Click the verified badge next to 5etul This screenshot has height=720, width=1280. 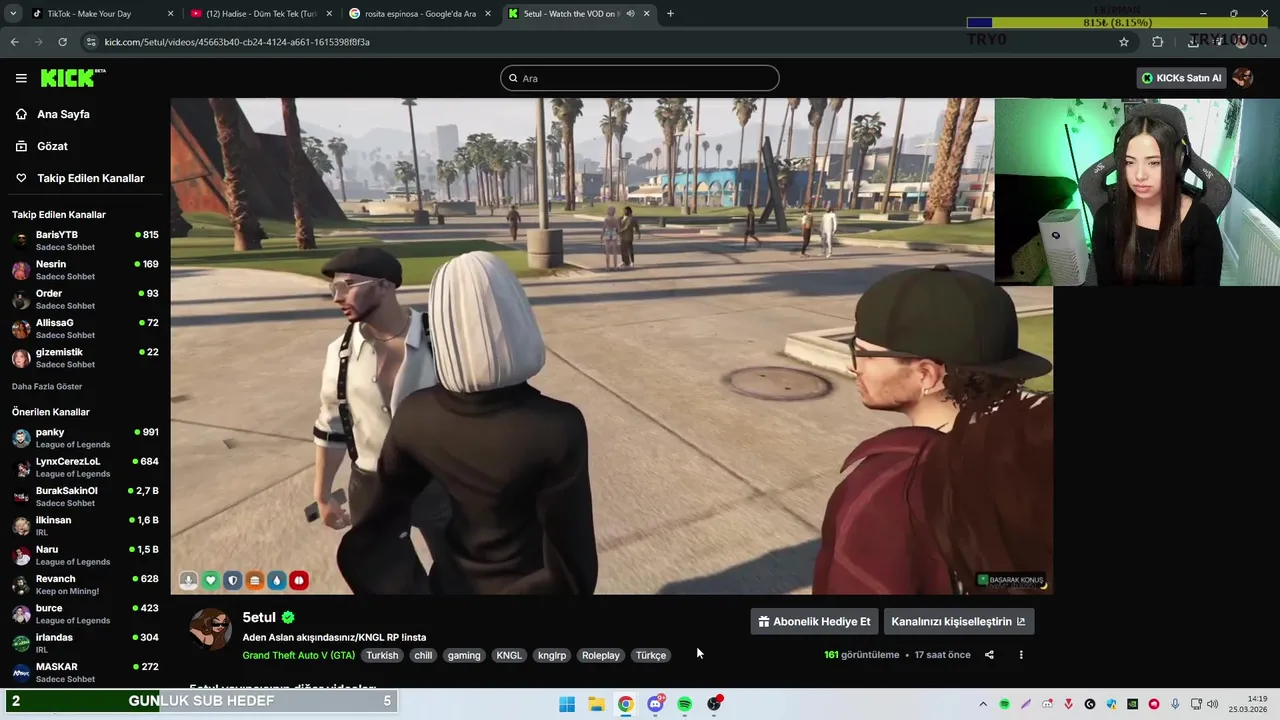[288, 618]
